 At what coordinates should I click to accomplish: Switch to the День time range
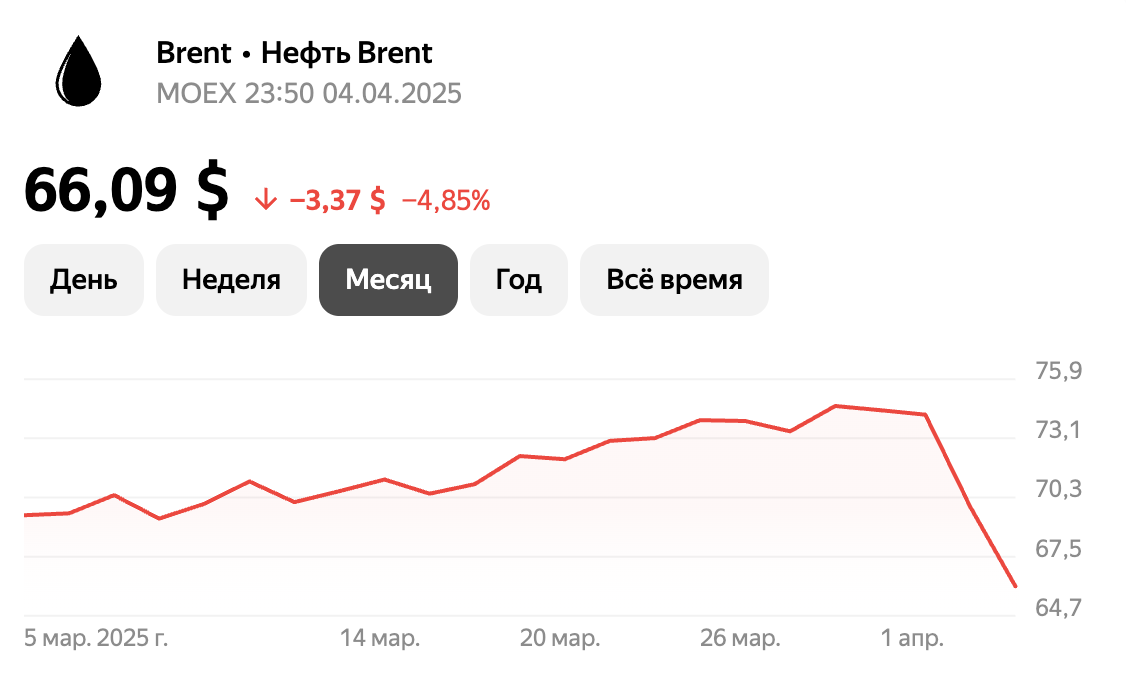[84, 280]
